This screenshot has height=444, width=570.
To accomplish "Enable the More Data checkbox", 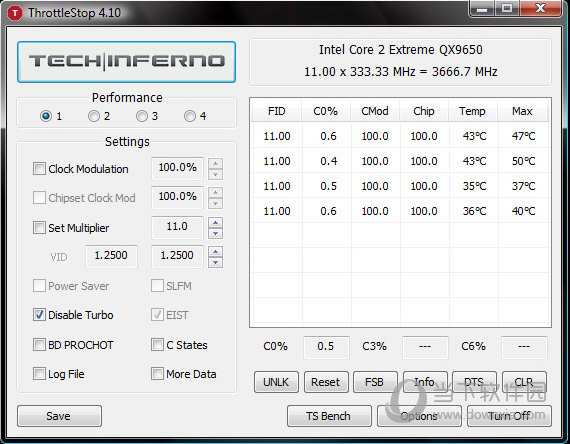I will point(157,373).
